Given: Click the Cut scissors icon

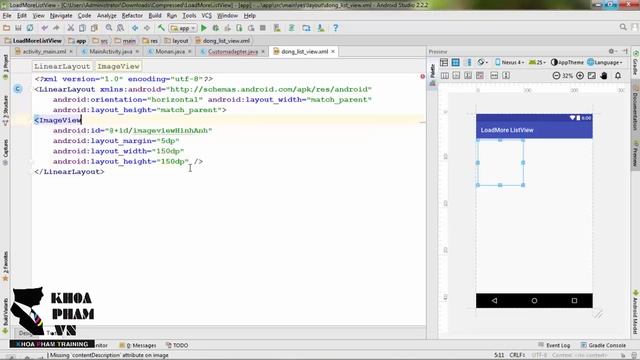Looking at the screenshot, I should tap(71, 28).
